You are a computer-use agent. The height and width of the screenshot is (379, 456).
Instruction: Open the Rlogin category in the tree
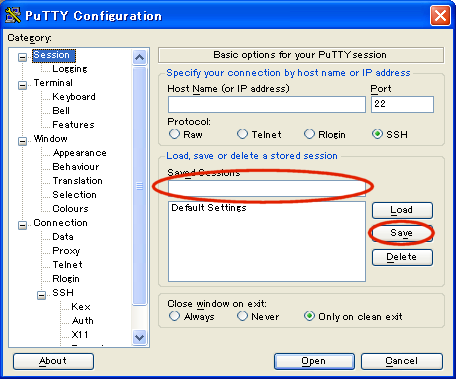[x=66, y=279]
